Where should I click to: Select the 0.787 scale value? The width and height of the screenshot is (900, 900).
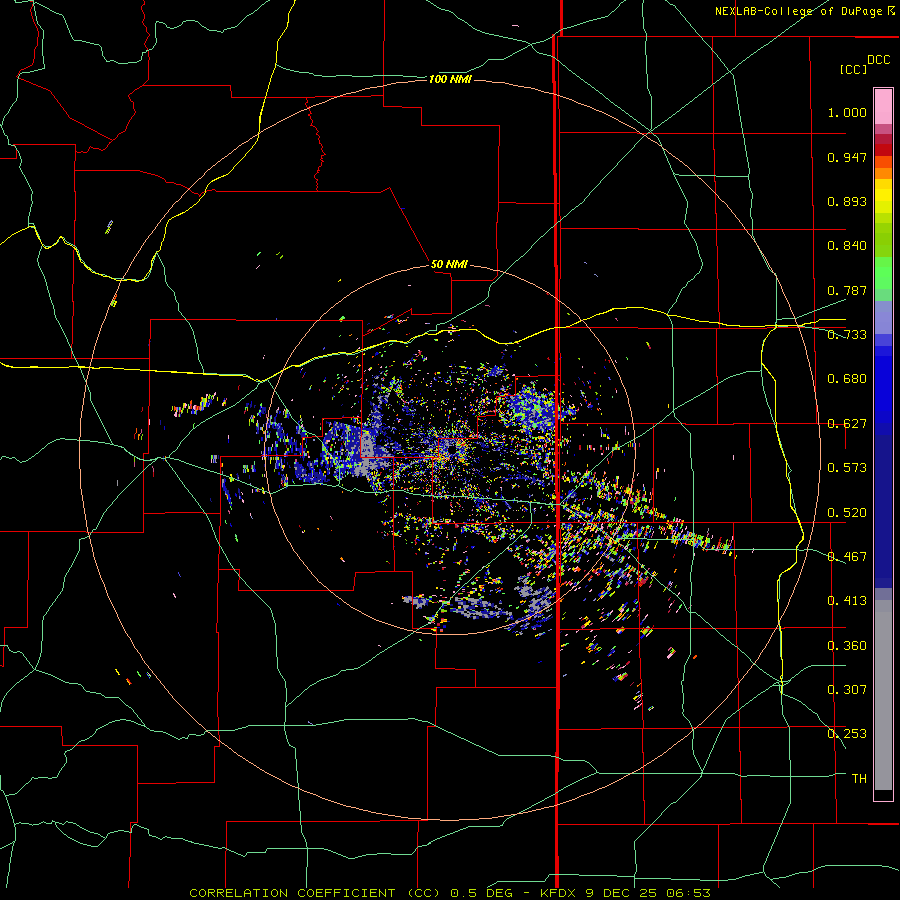point(847,290)
